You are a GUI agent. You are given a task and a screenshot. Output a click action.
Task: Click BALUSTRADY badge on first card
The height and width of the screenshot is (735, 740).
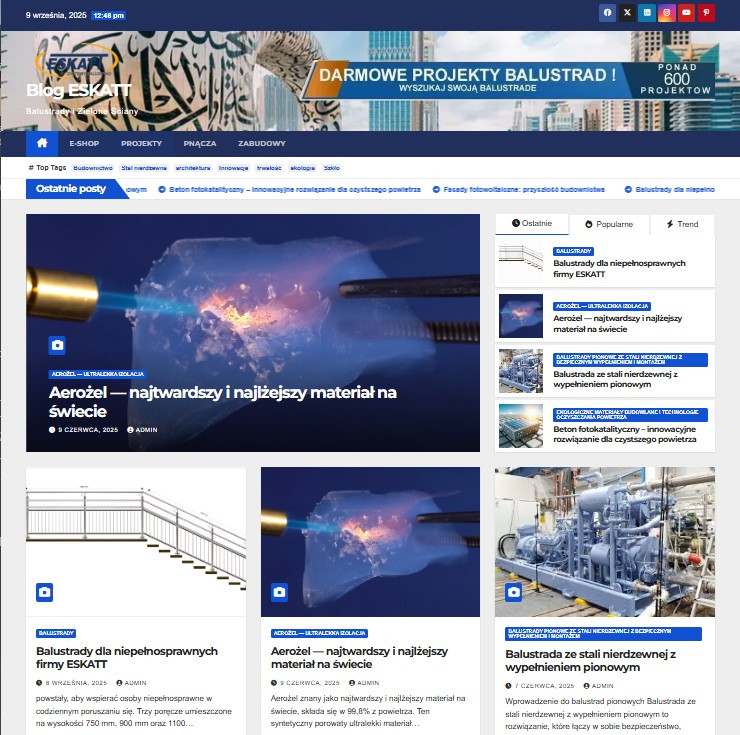pos(56,633)
